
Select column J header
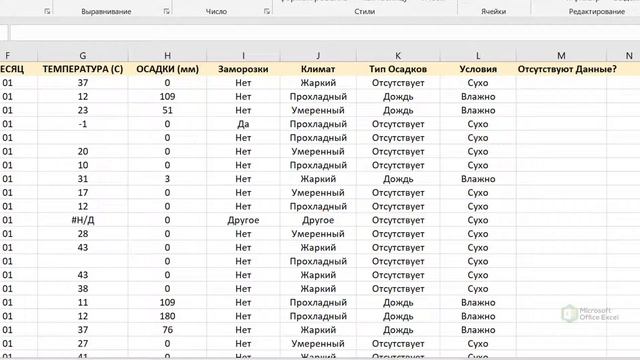pyautogui.click(x=318, y=56)
